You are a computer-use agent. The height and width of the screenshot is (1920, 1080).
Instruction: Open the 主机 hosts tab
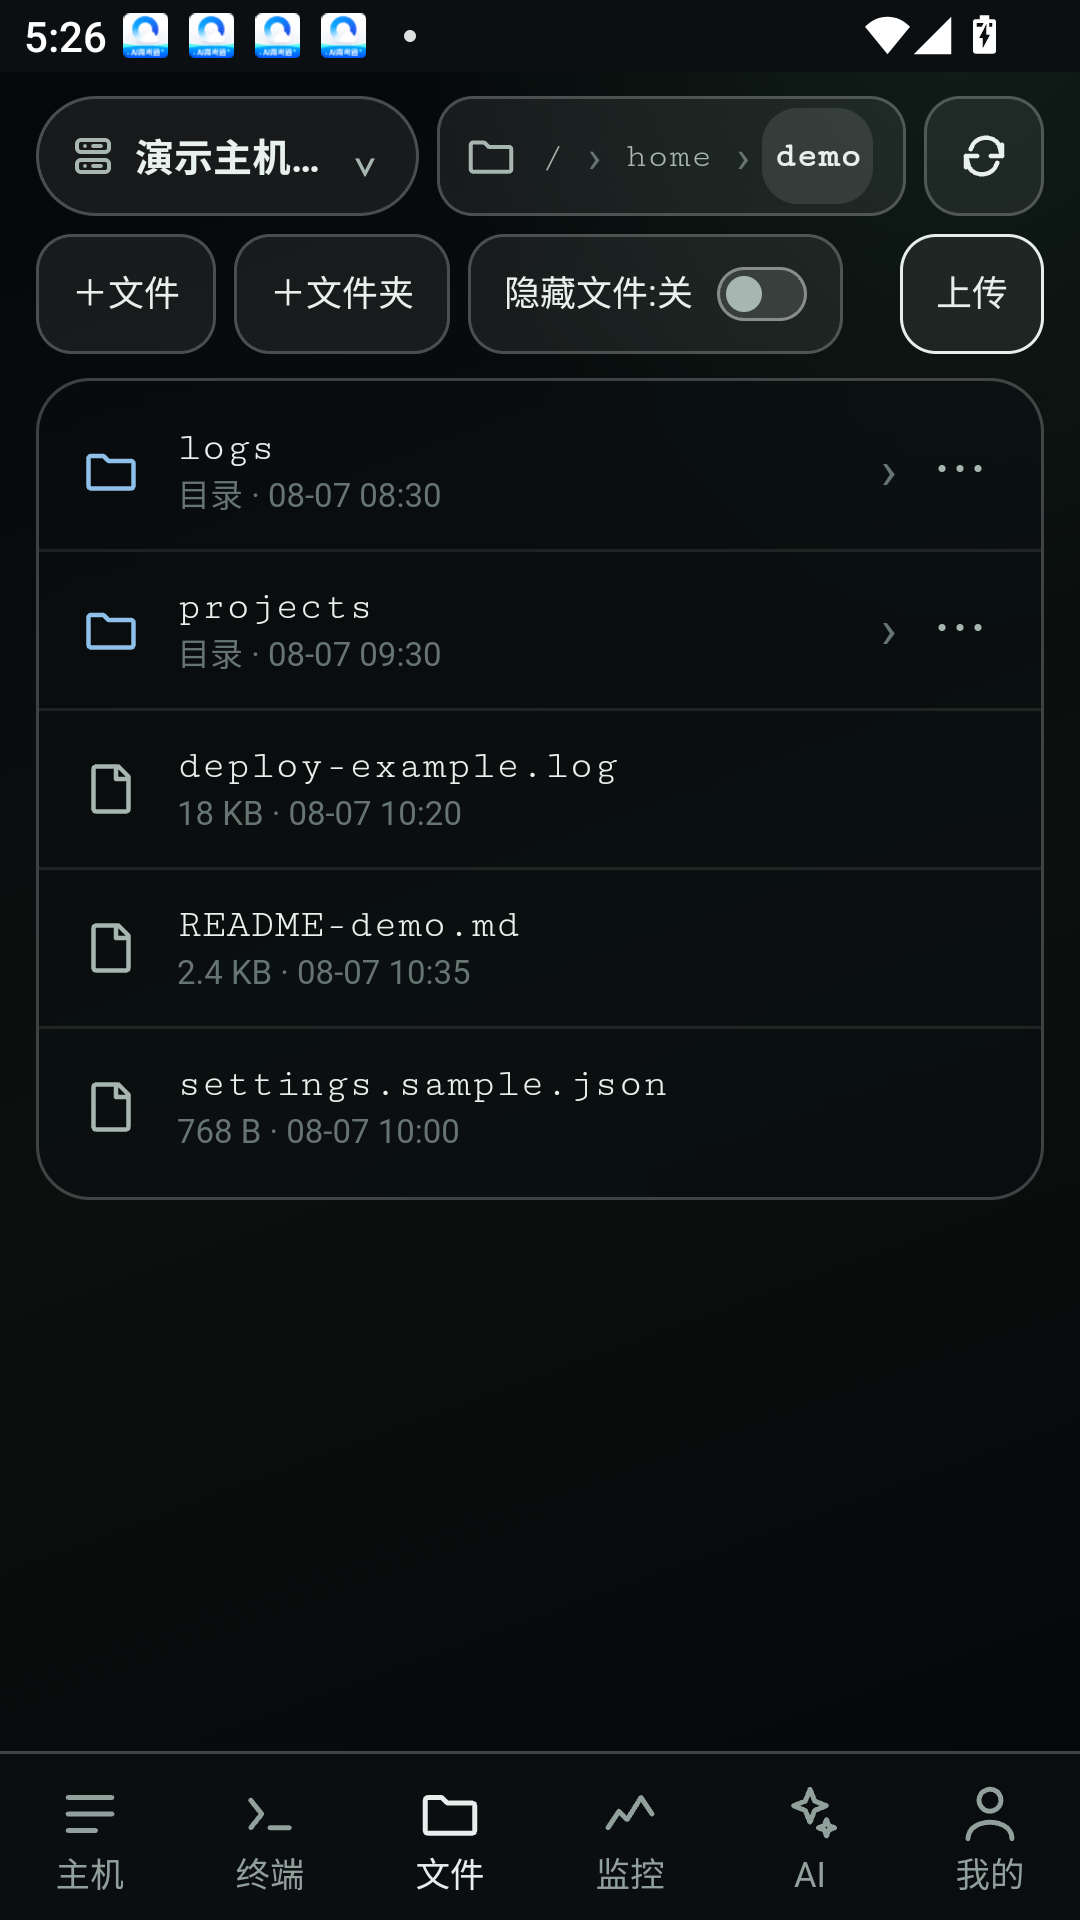90,1838
